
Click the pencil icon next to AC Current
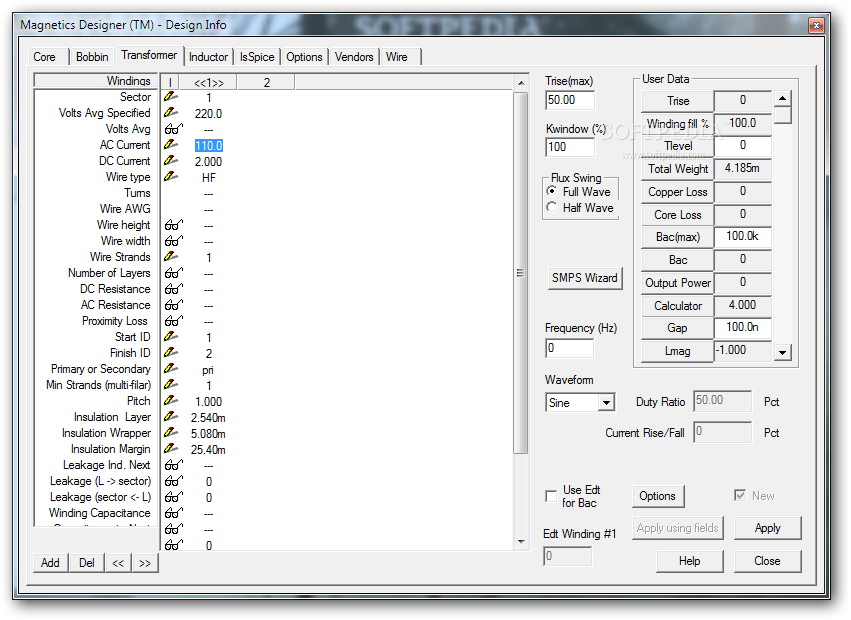[x=171, y=144]
